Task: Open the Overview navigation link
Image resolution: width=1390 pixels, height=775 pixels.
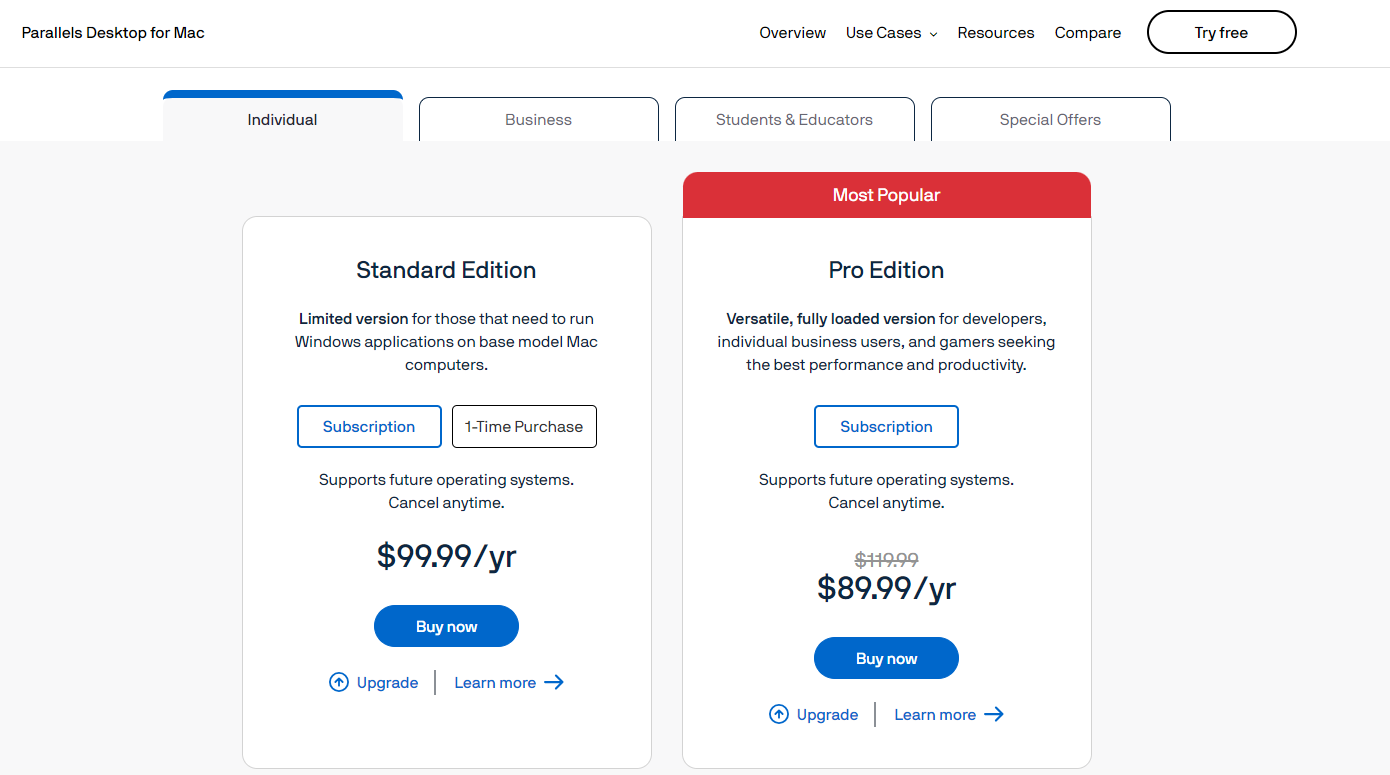Action: (x=792, y=32)
